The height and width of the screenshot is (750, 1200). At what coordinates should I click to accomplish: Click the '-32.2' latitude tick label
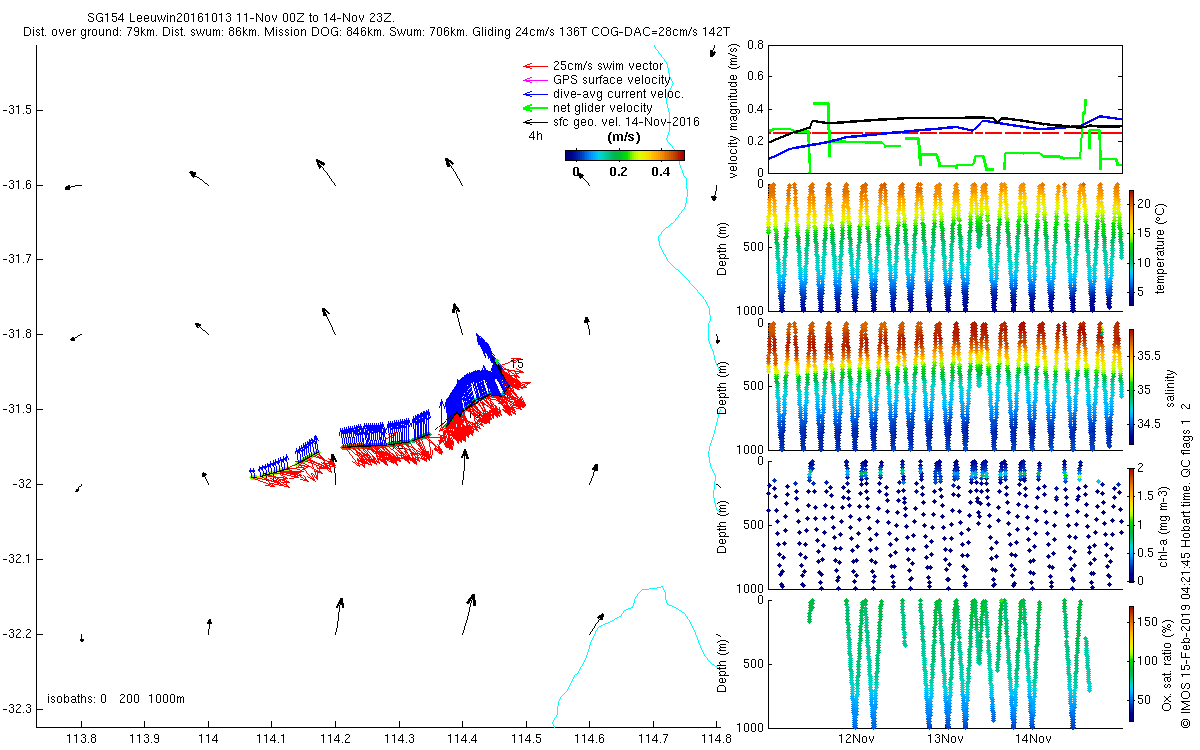pos(17,634)
